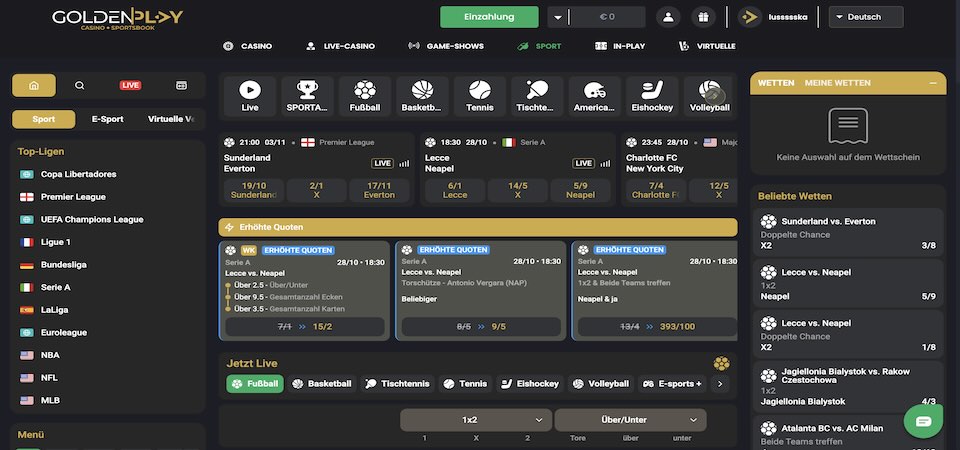Click the GoldenPlay logo
The height and width of the screenshot is (450, 960).
(x=118, y=20)
